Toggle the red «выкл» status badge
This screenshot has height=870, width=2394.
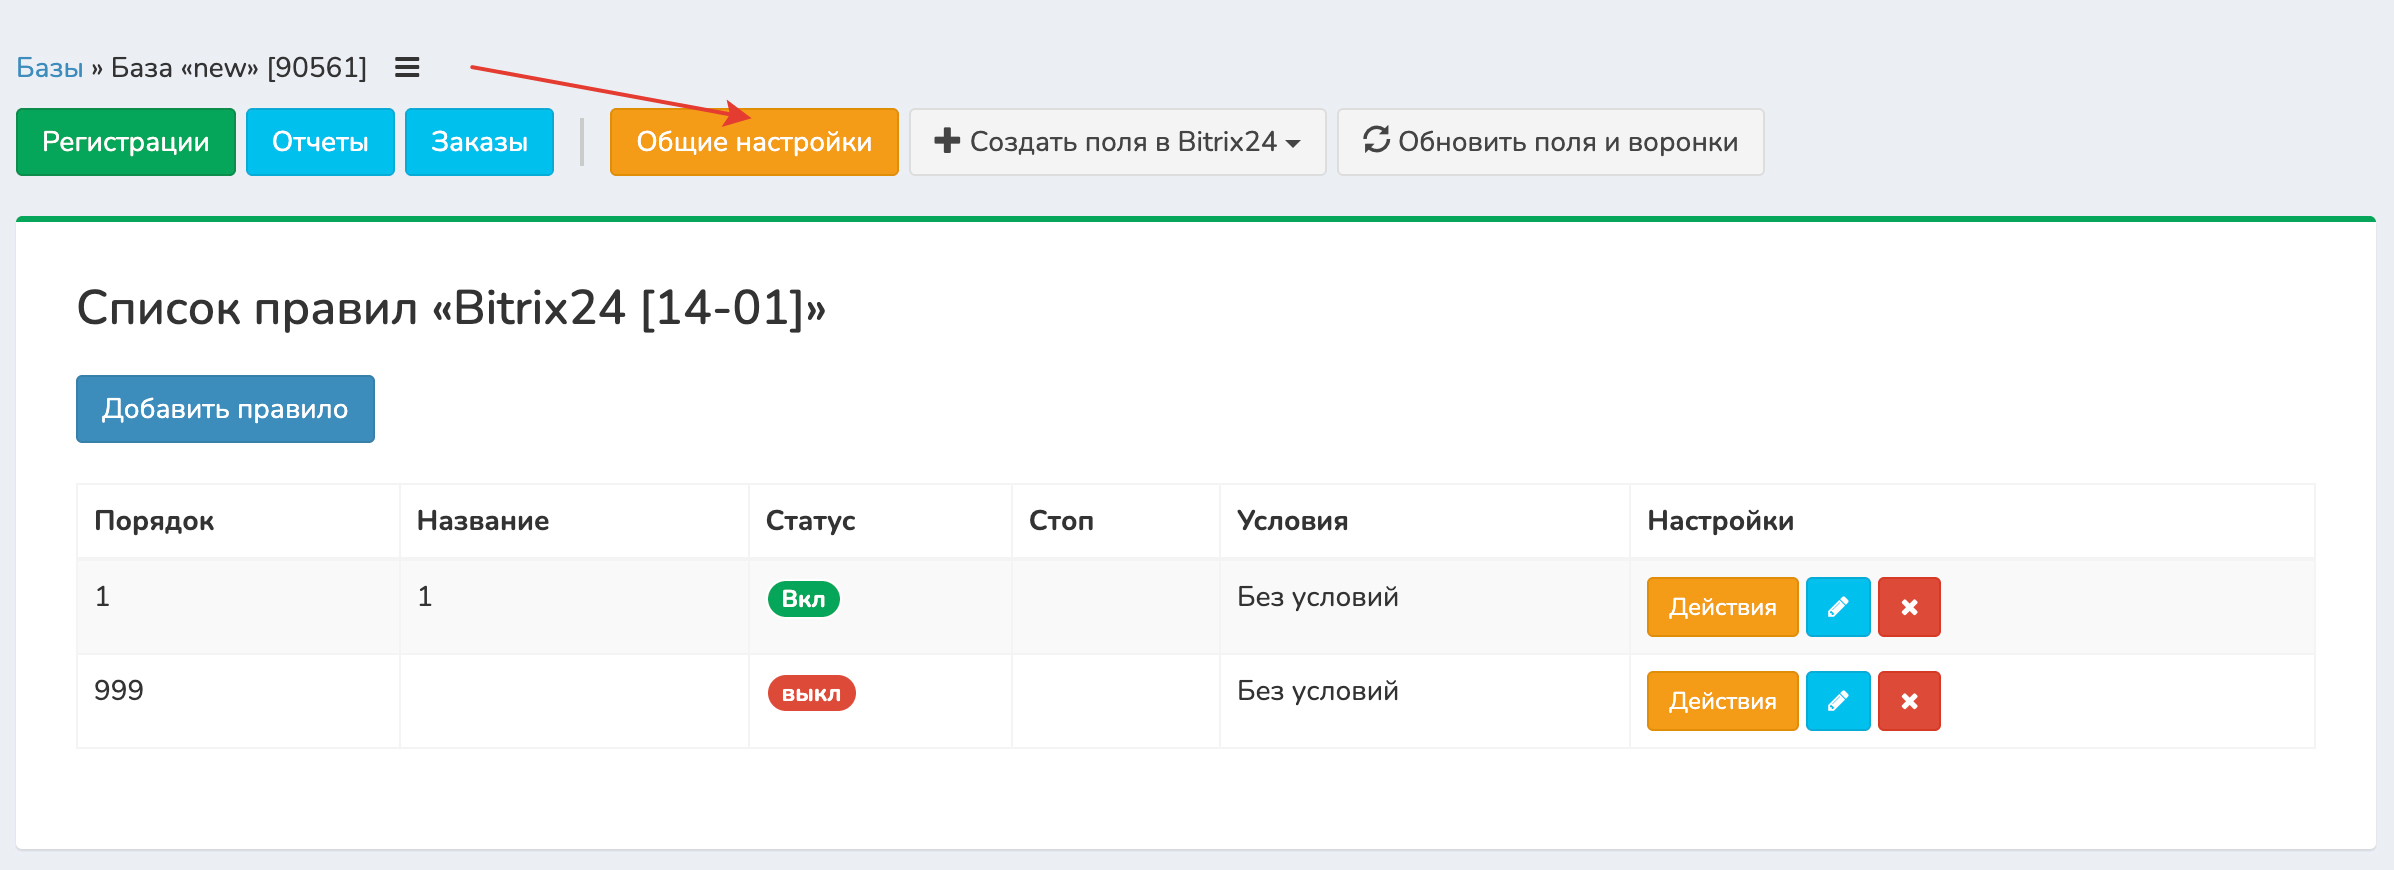(x=811, y=693)
